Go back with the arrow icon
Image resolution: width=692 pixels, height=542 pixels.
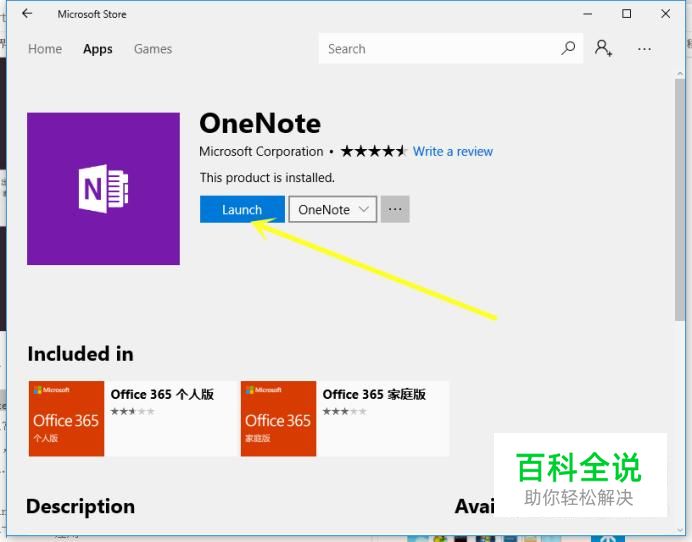click(27, 14)
